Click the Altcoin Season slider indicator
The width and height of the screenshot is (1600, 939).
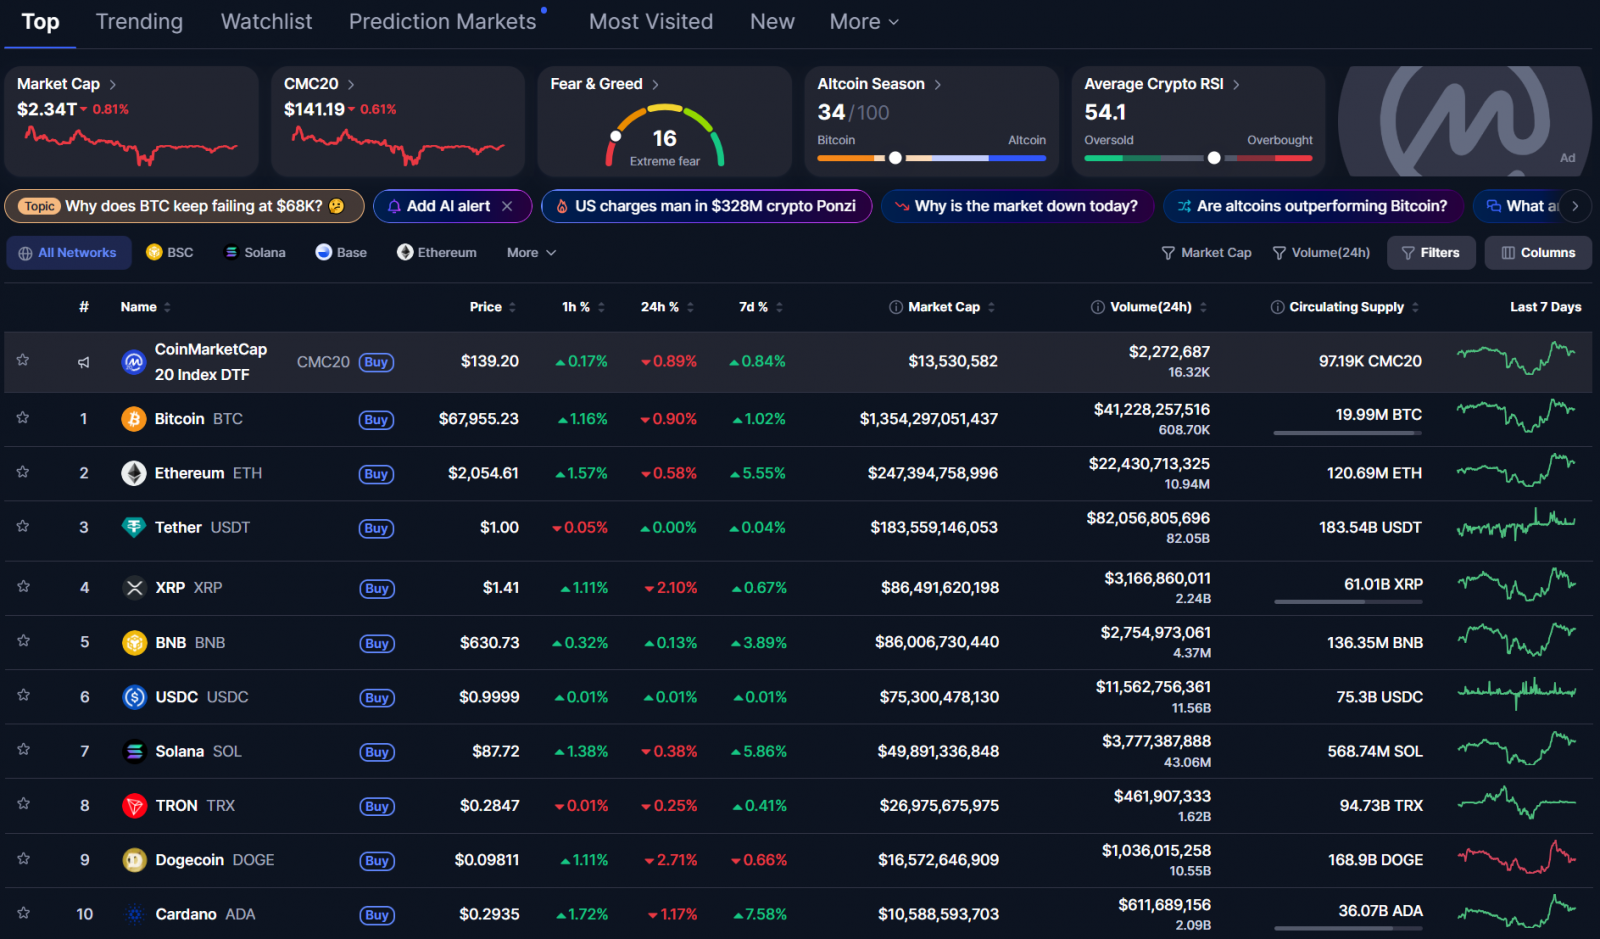tap(895, 158)
